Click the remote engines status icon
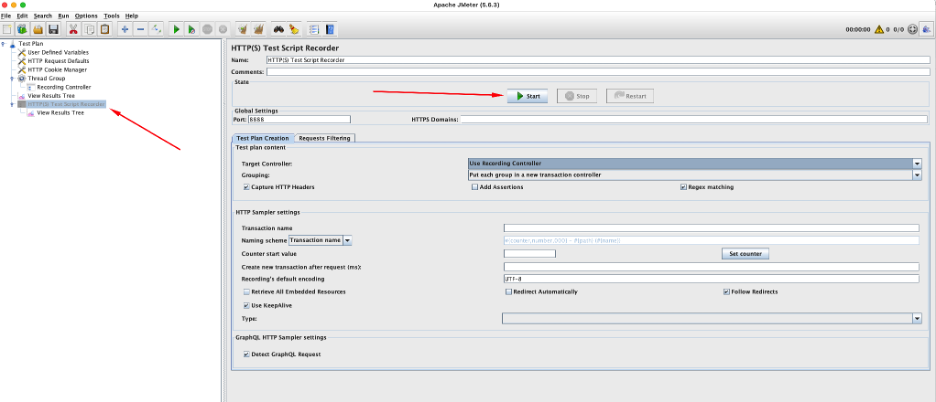 (x=912, y=29)
